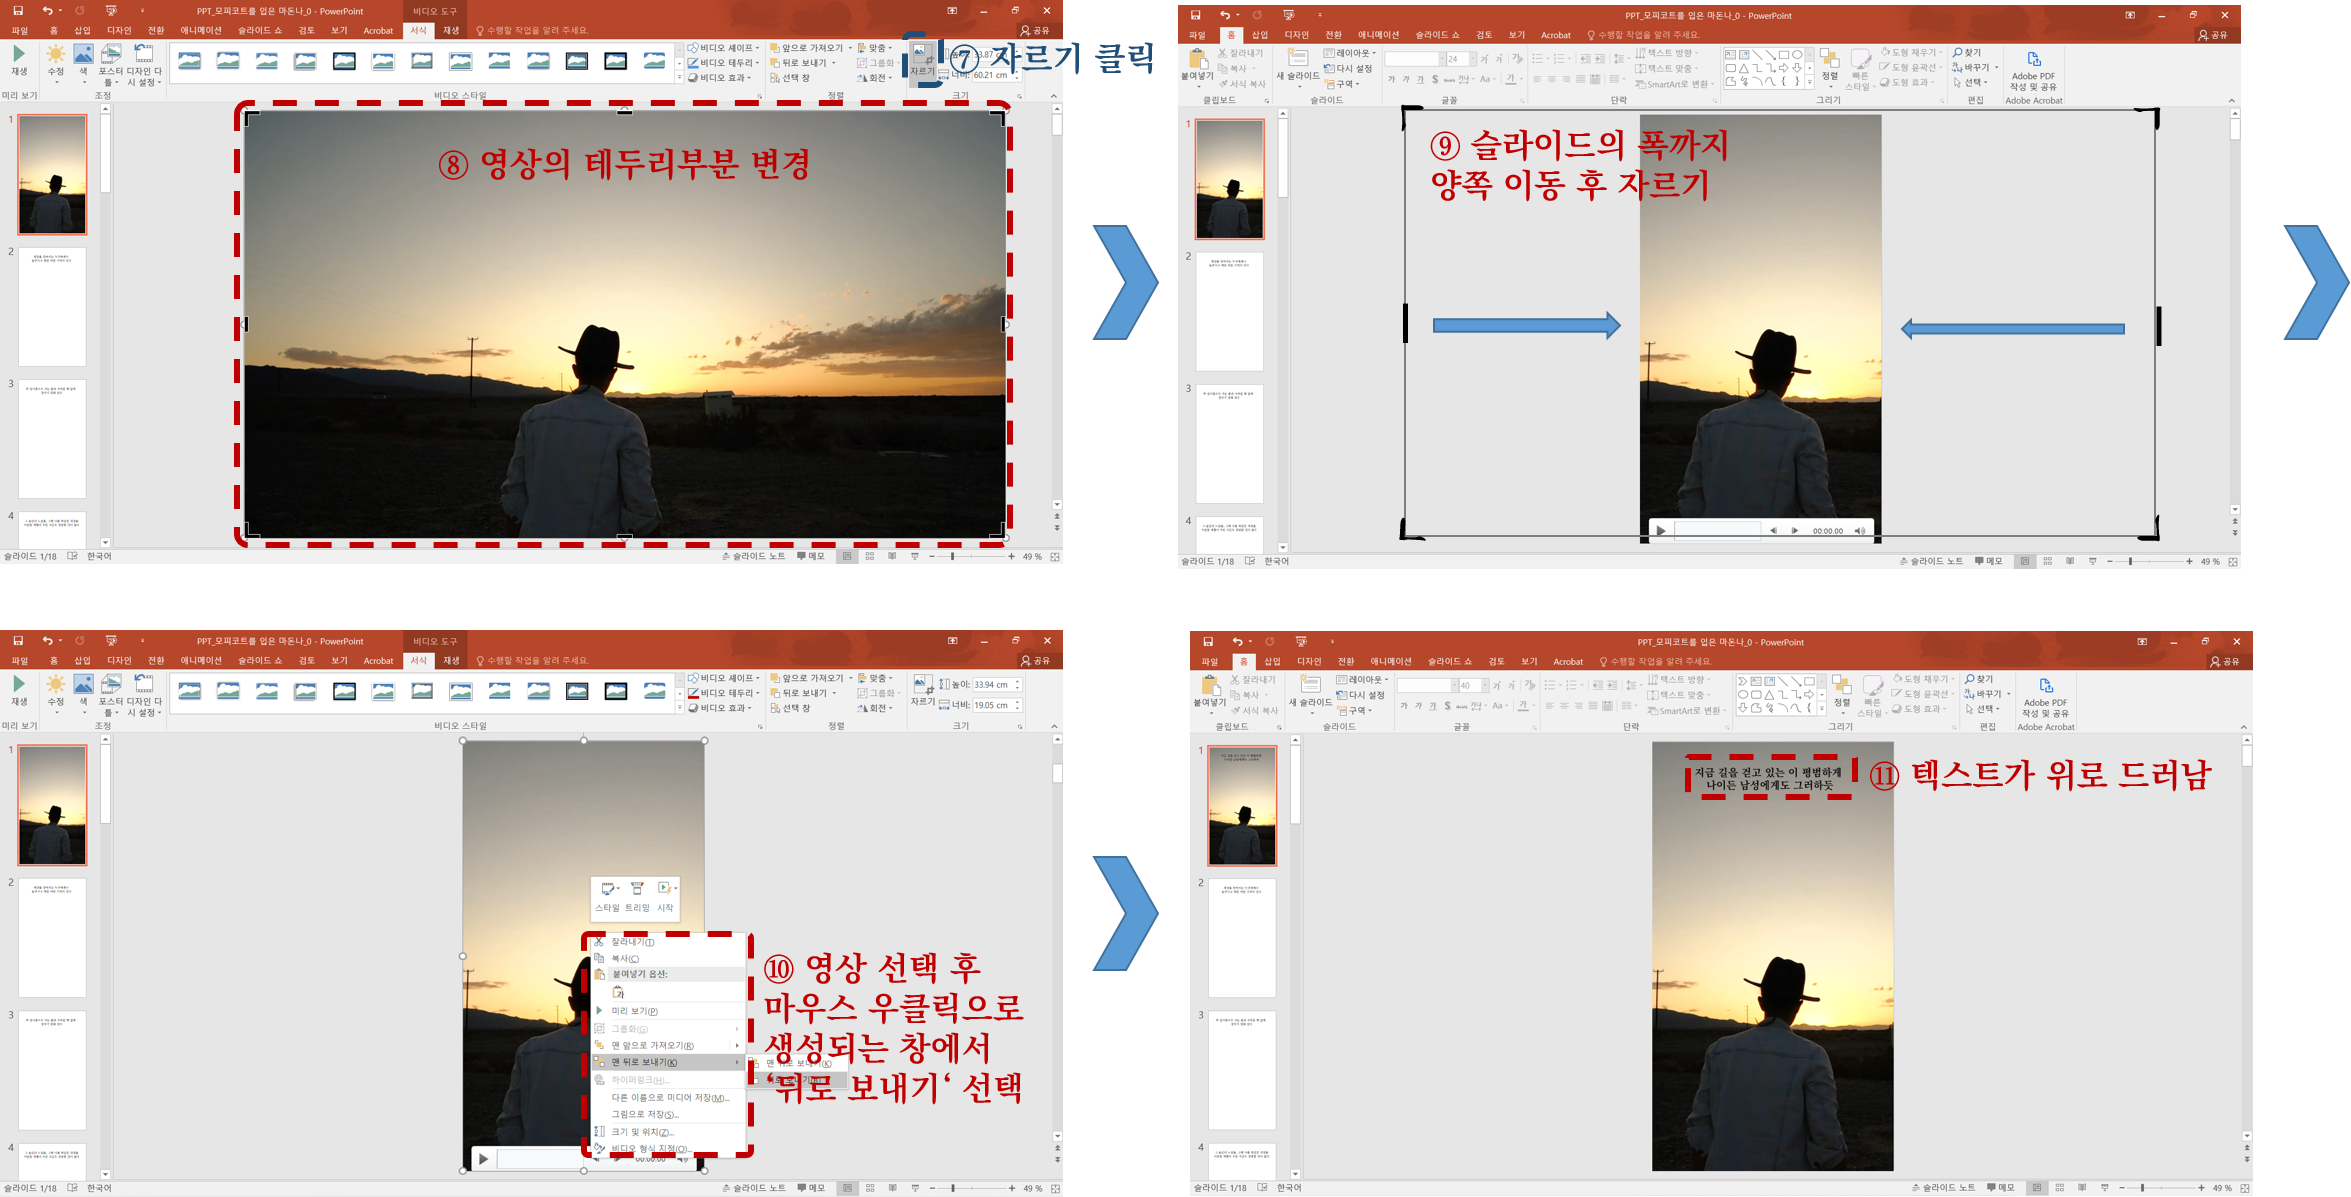Image resolution: width=2351 pixels, height=1197 pixels.
Task: Toggle reading view in bottom-left status bar
Action: pos(892,1188)
